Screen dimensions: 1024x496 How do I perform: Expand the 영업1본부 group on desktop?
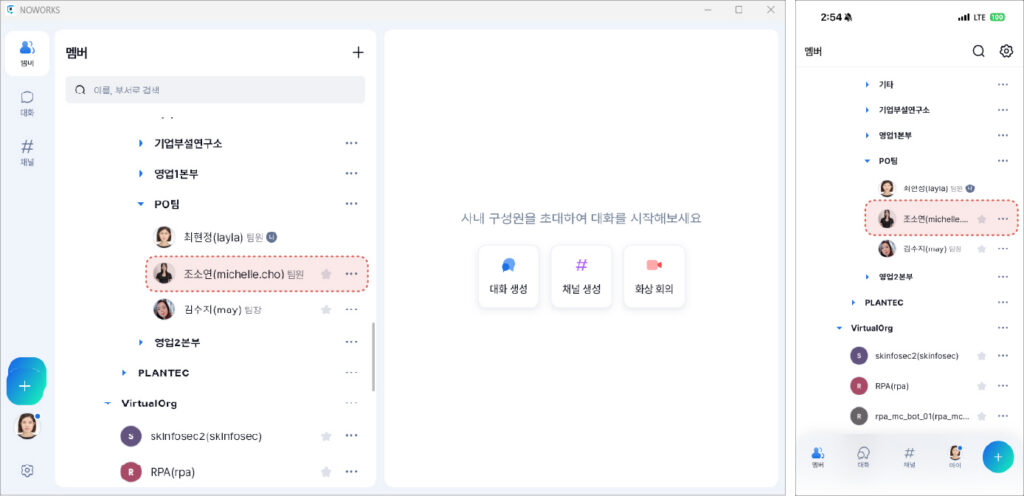(x=140, y=174)
